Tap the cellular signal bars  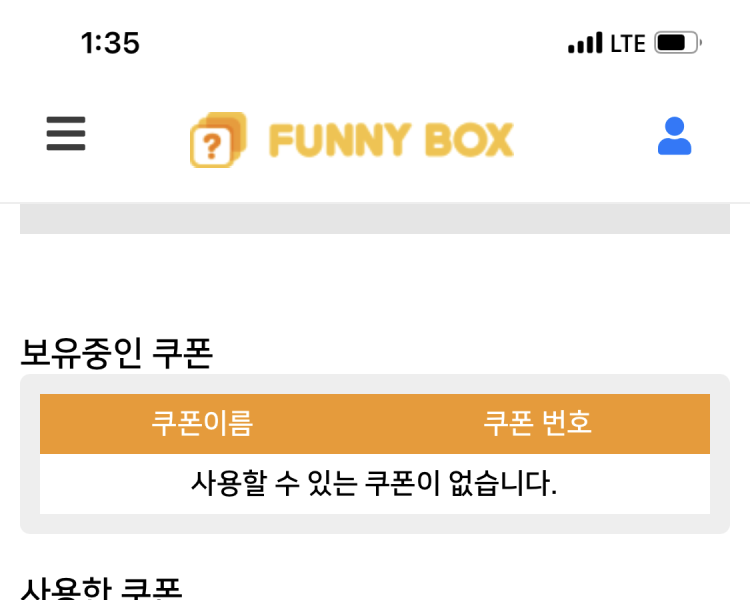585,43
